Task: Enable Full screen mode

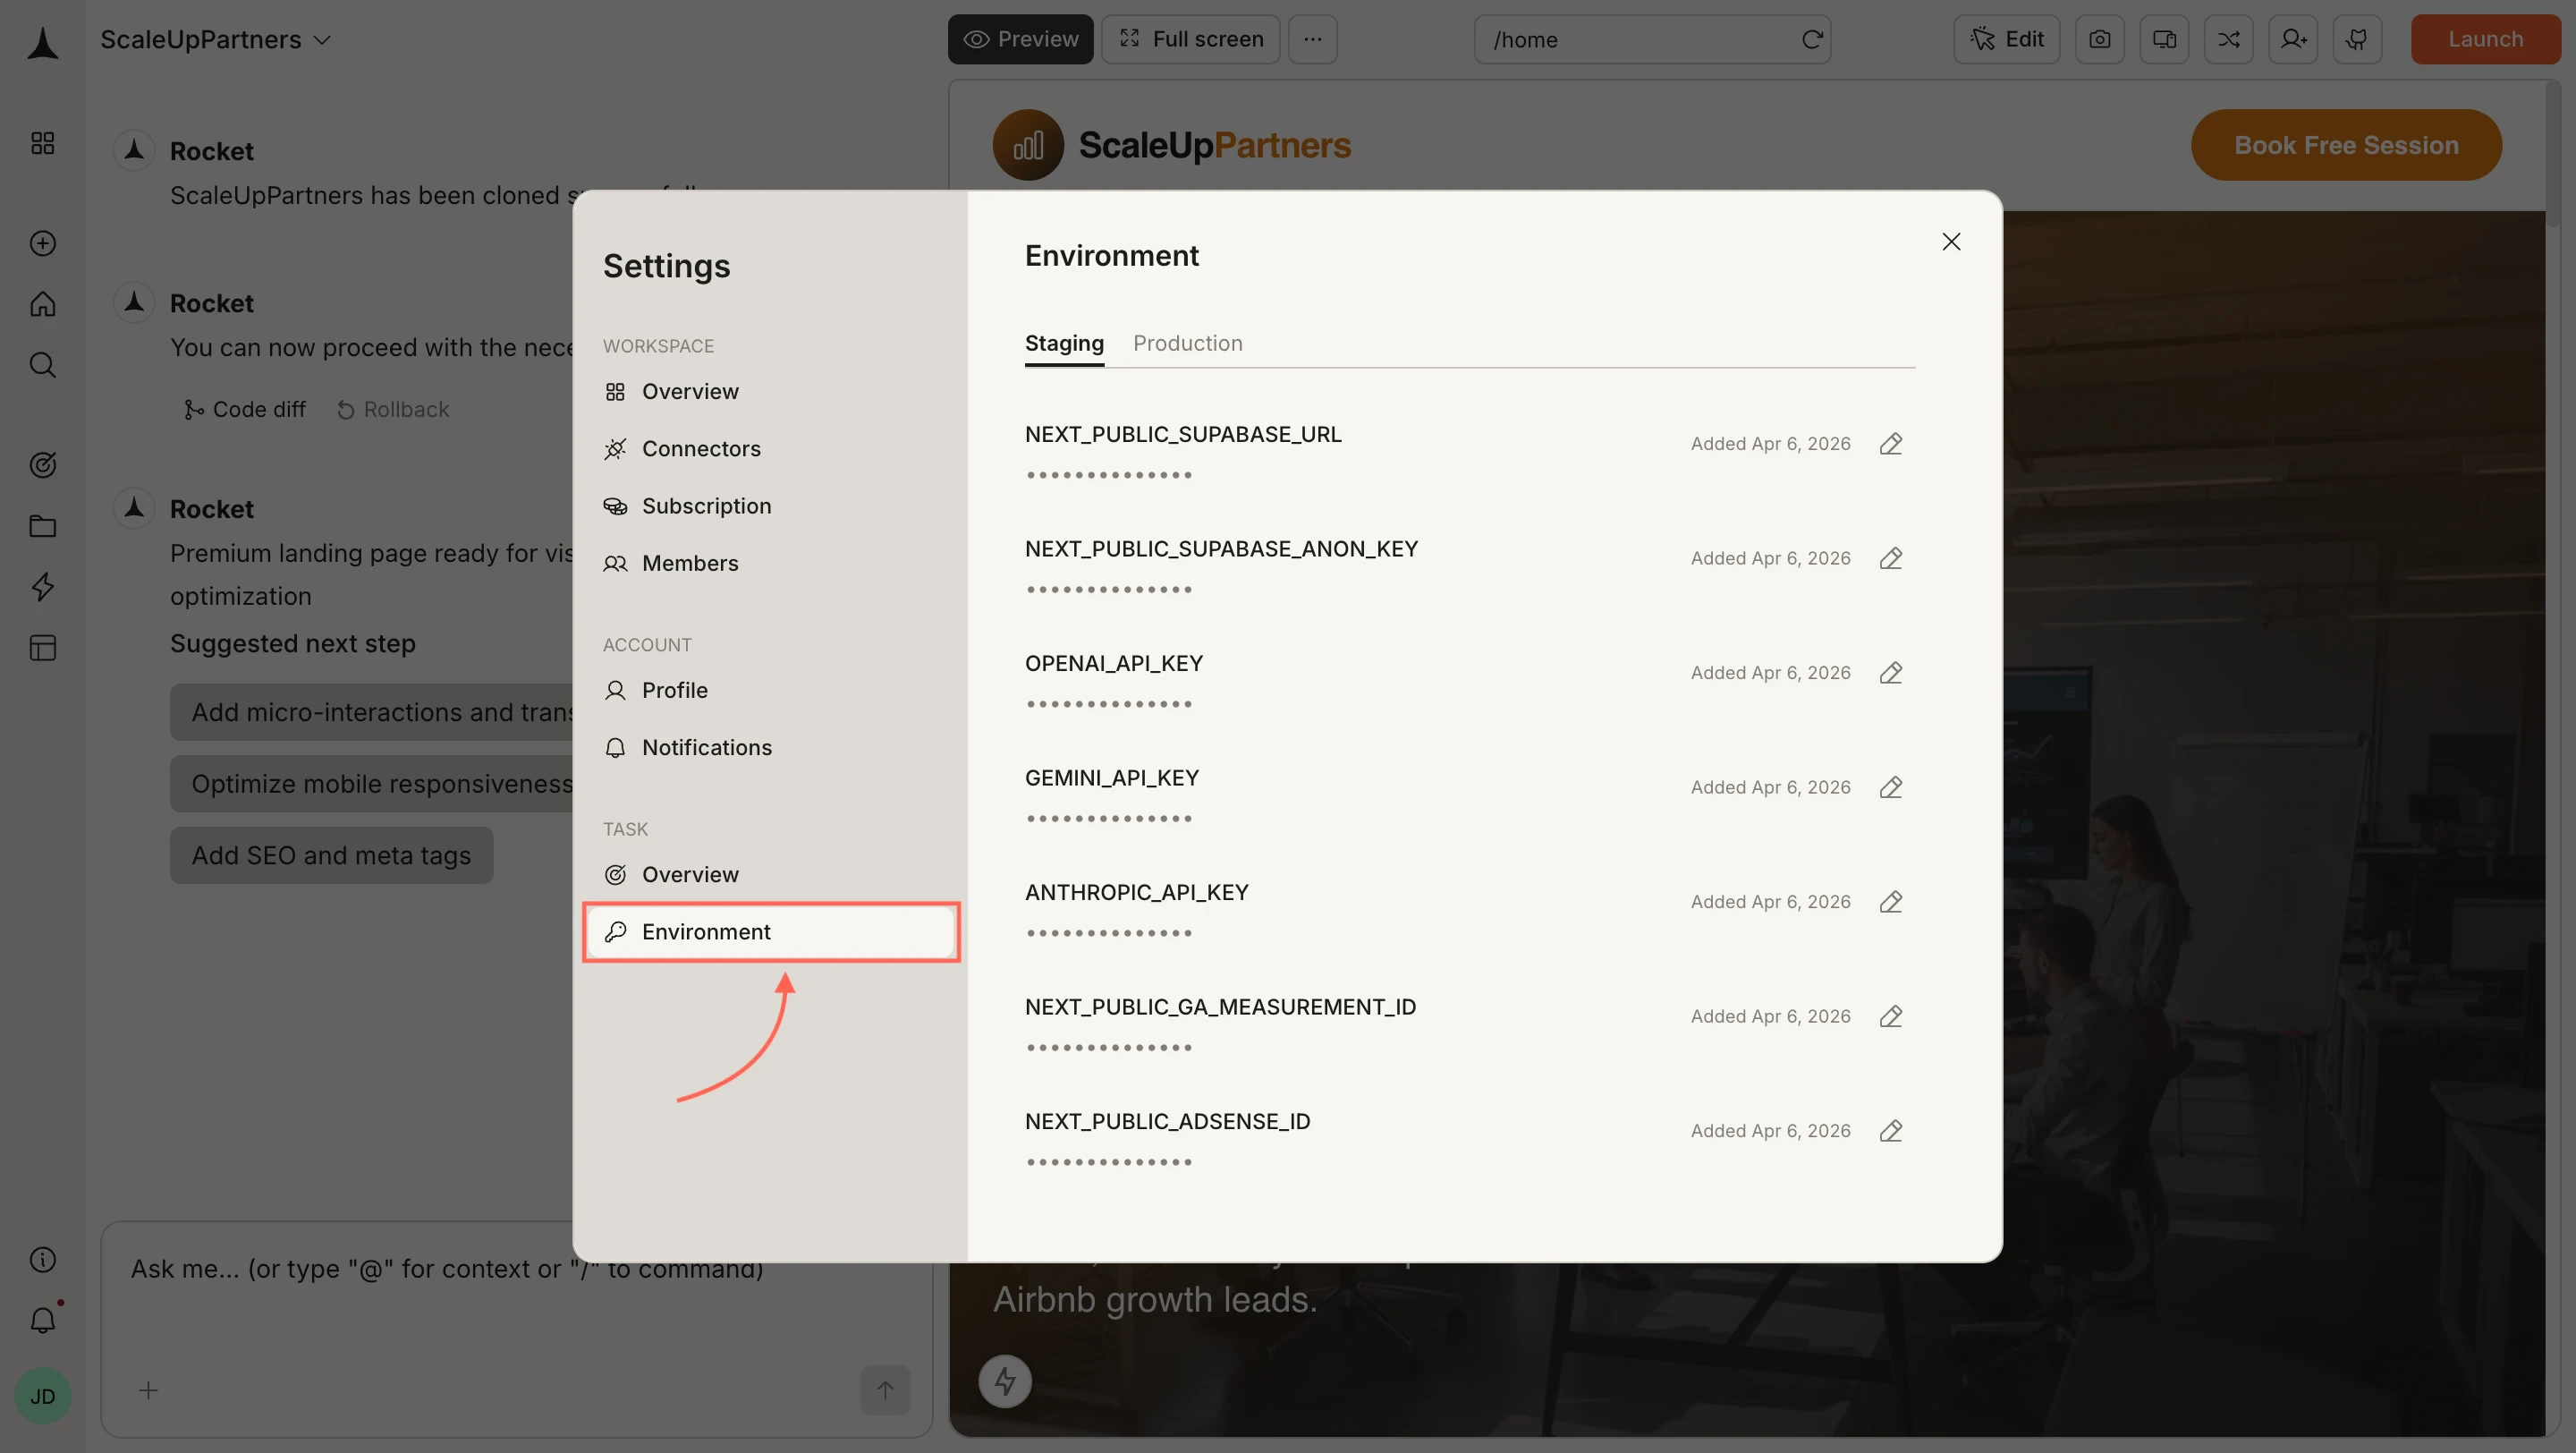Action: point(1190,39)
